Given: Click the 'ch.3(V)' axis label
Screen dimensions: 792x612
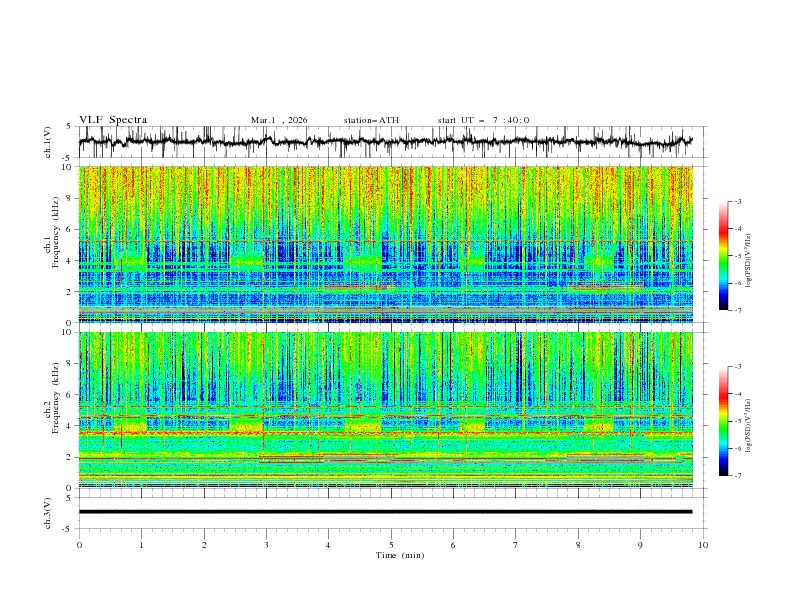Looking at the screenshot, I should tap(48, 513).
